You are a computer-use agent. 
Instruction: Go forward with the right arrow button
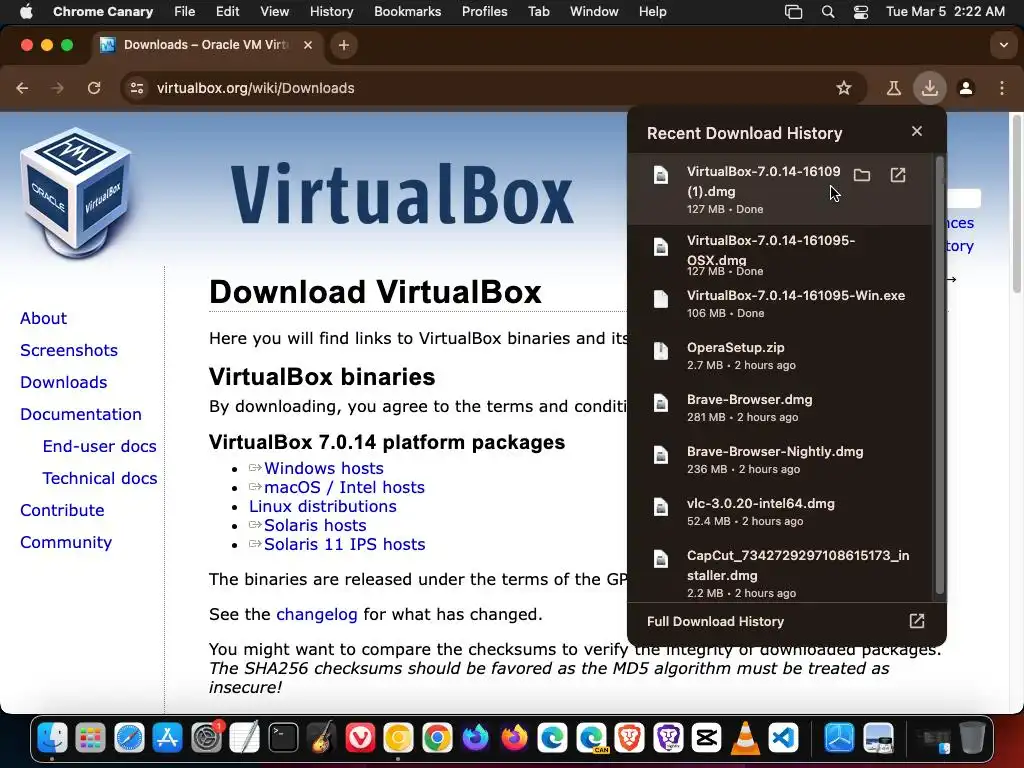(58, 88)
